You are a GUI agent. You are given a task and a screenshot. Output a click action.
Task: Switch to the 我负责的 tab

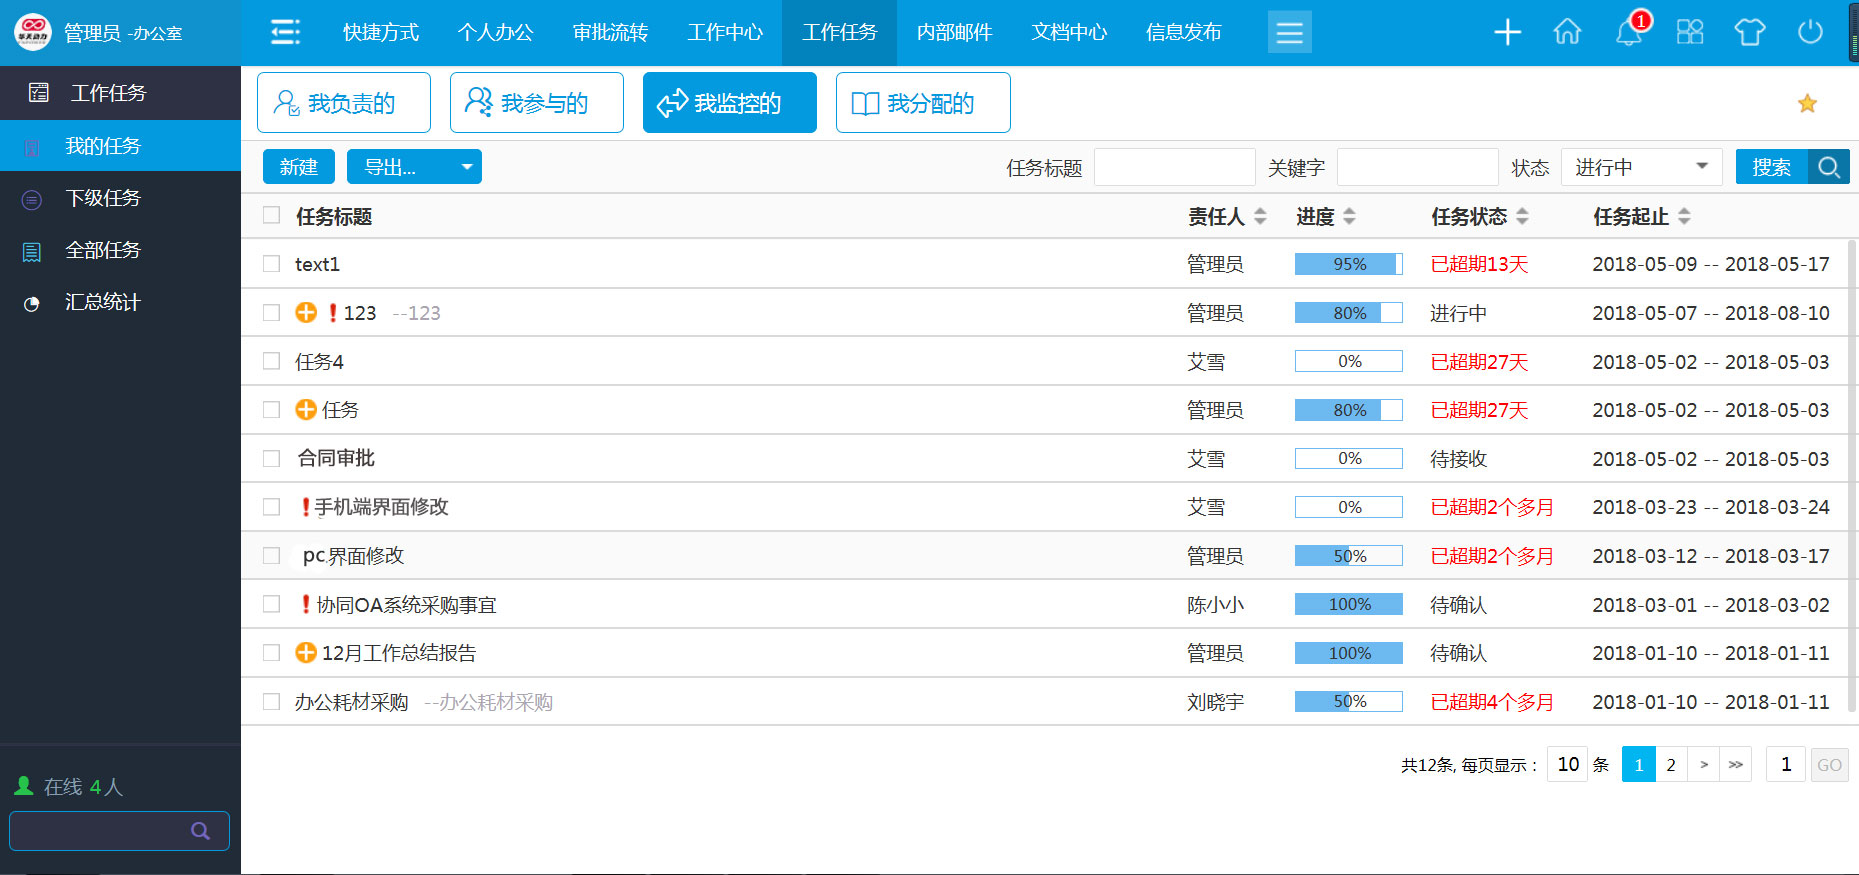tap(344, 103)
